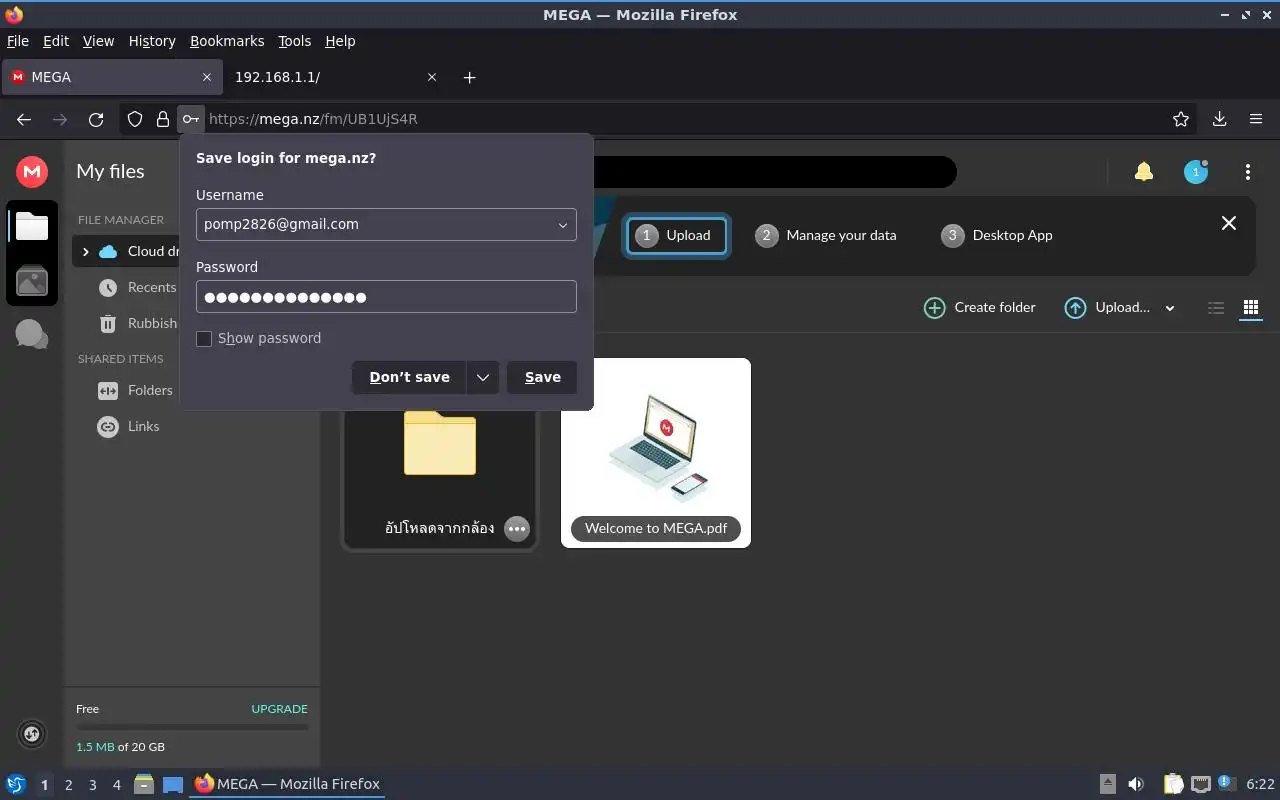Open the Firefox downloads panel
The height and width of the screenshot is (800, 1280).
pos(1220,119)
